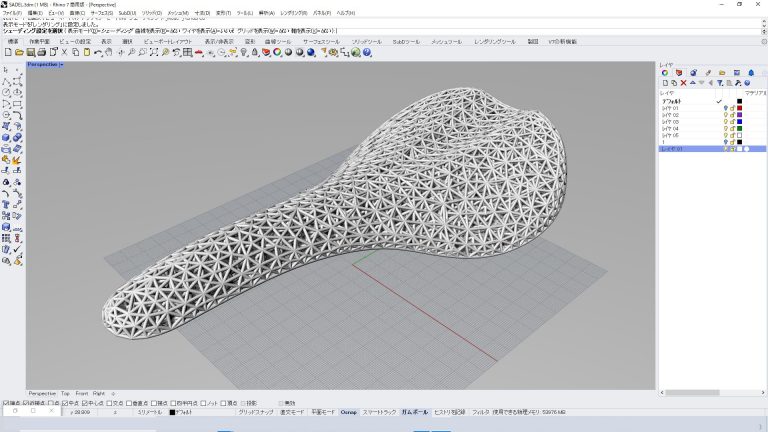Select the Pan hand tool
The height and width of the screenshot is (432, 768).
point(109,52)
